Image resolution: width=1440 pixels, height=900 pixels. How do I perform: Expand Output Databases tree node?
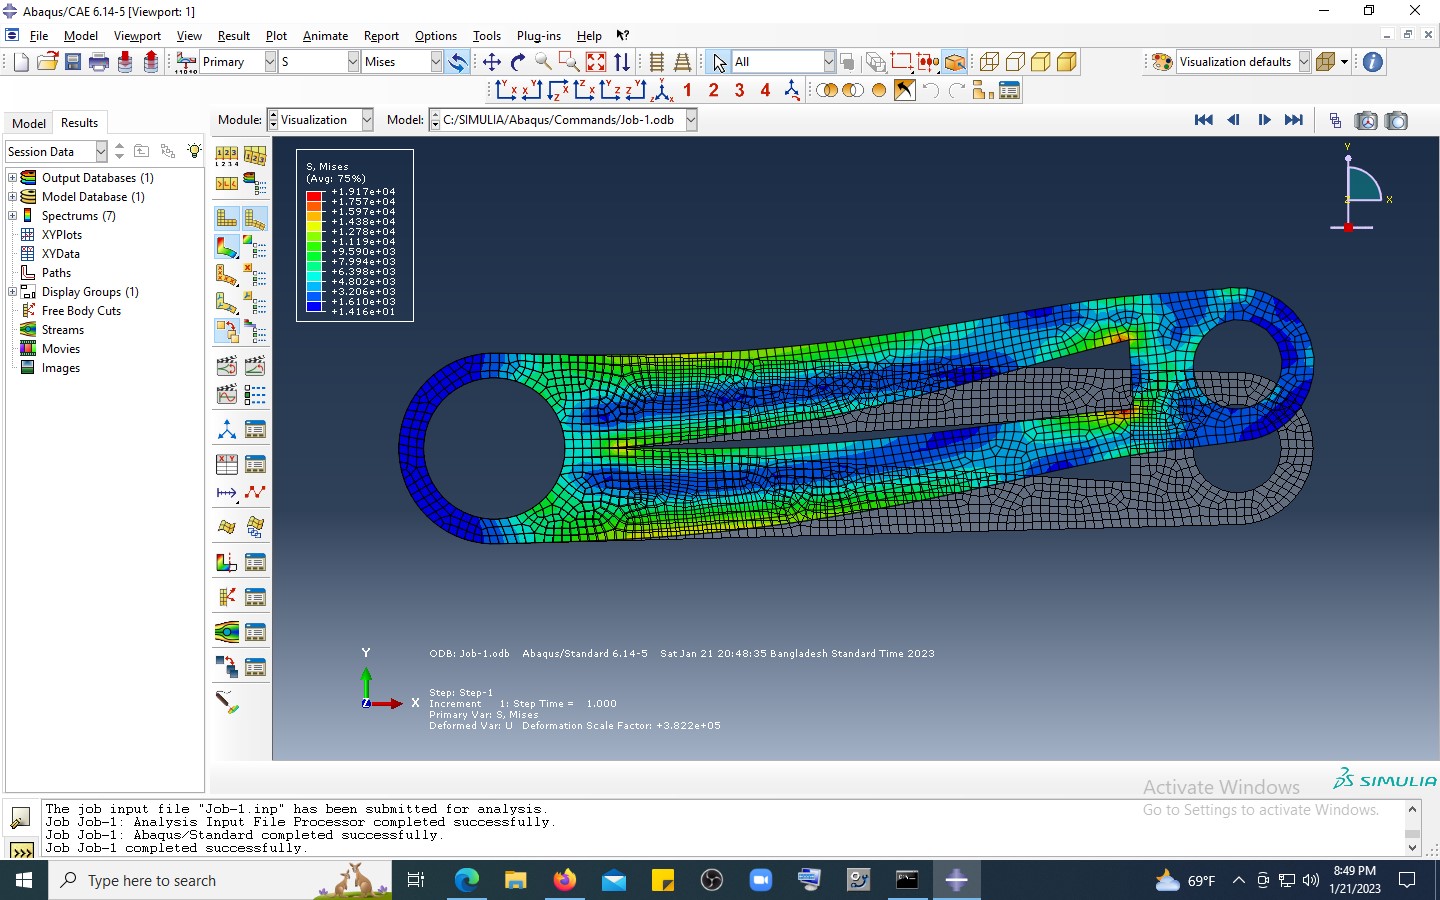[x=12, y=177]
